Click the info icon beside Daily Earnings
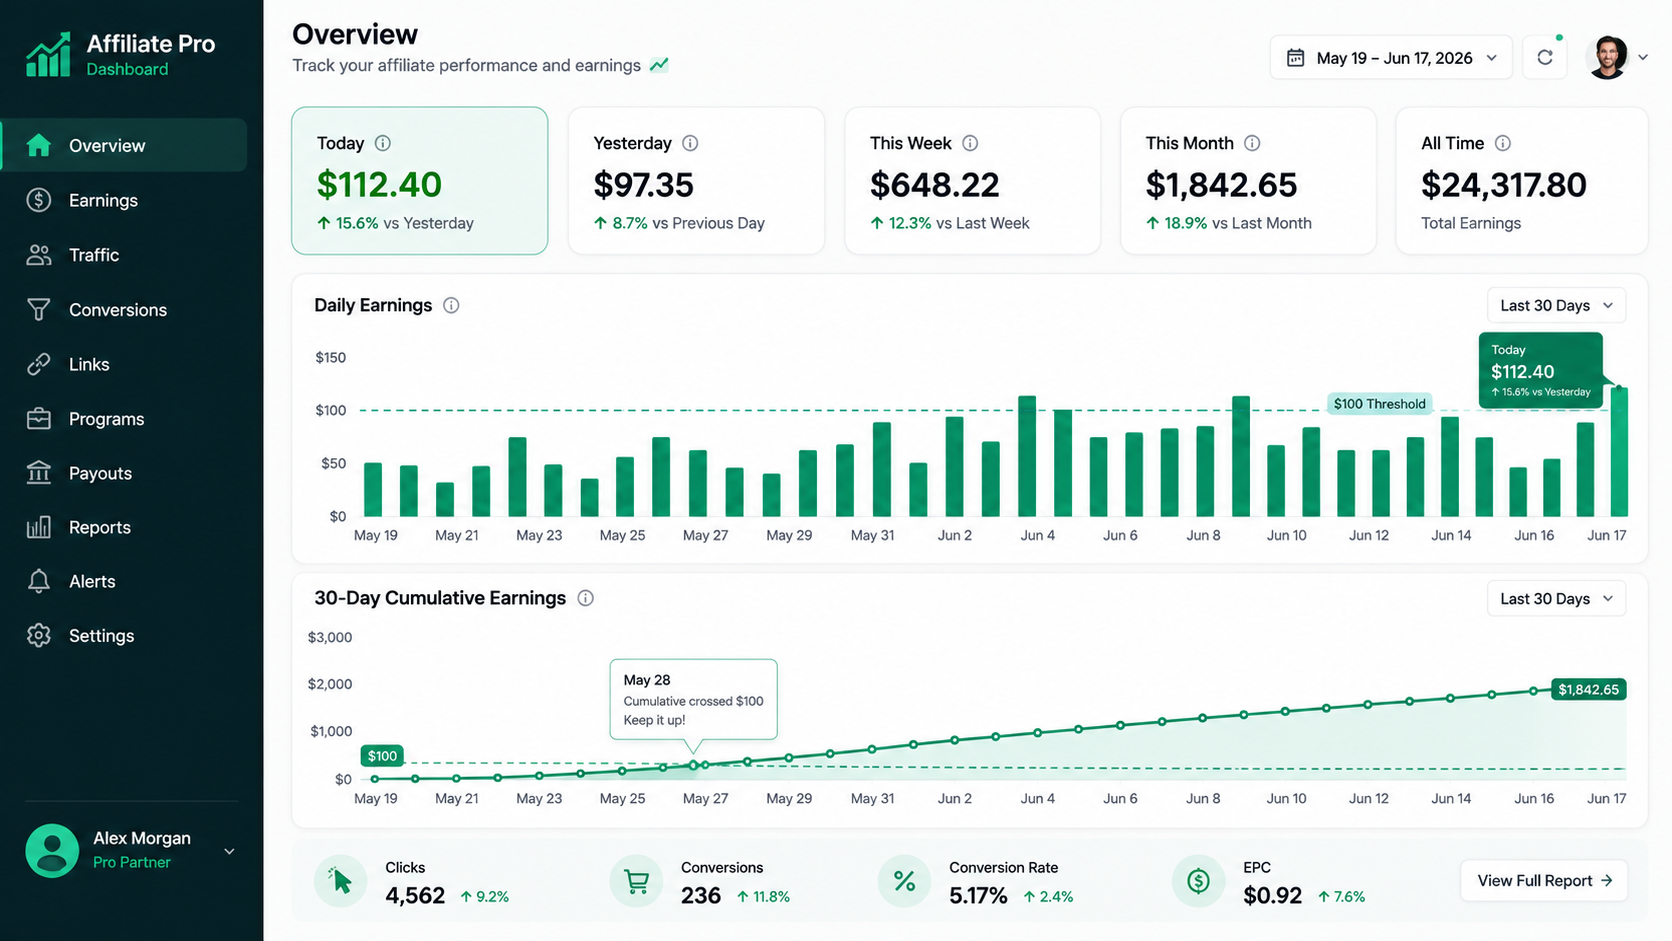 click(x=451, y=305)
